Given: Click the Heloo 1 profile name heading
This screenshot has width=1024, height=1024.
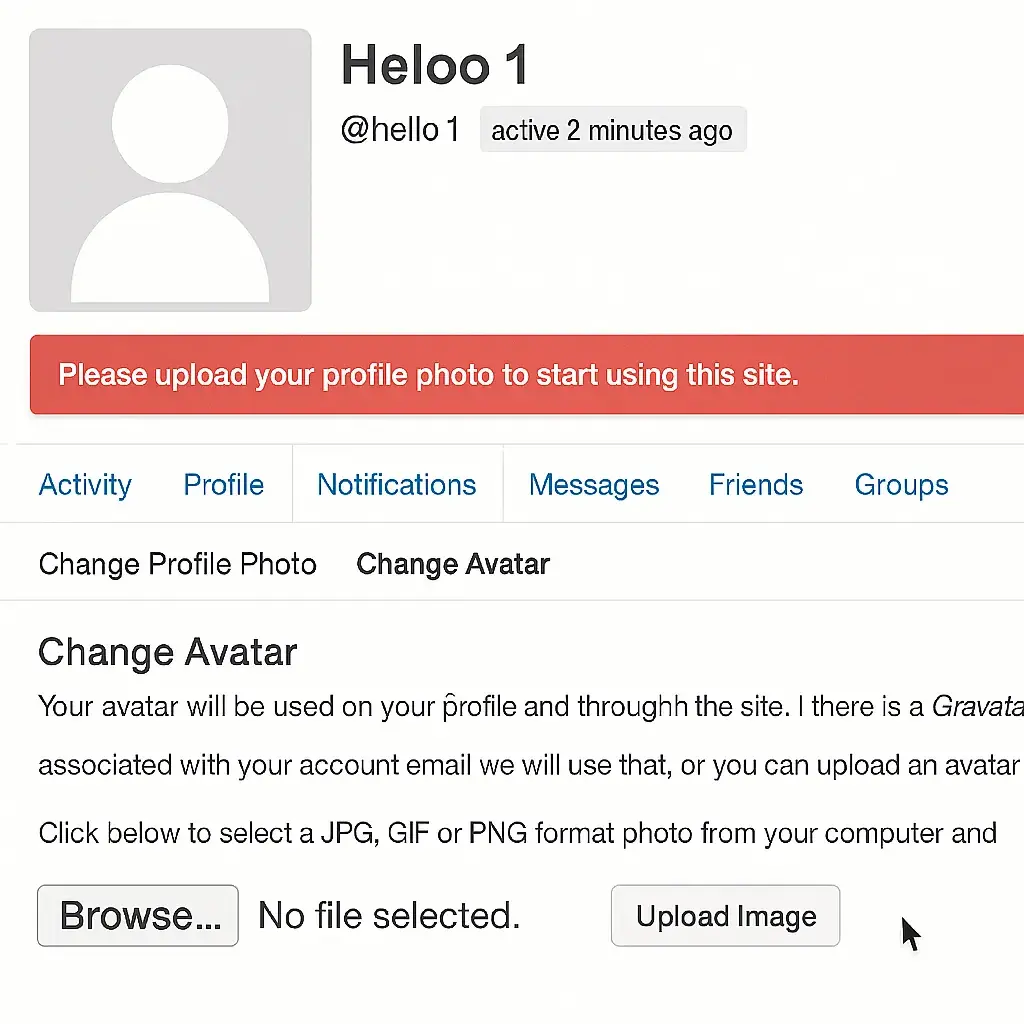Looking at the screenshot, I should click(434, 65).
